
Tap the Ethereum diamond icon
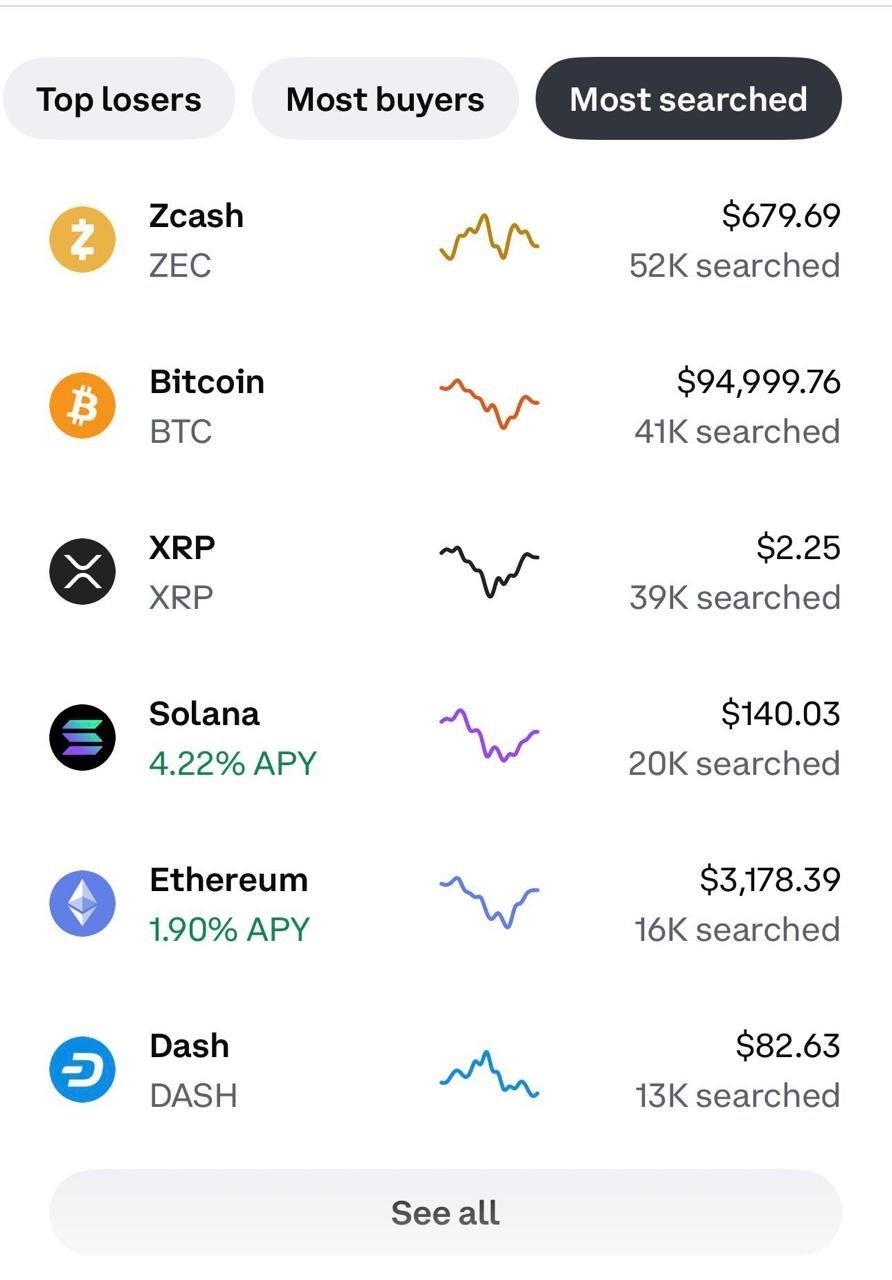[x=82, y=904]
